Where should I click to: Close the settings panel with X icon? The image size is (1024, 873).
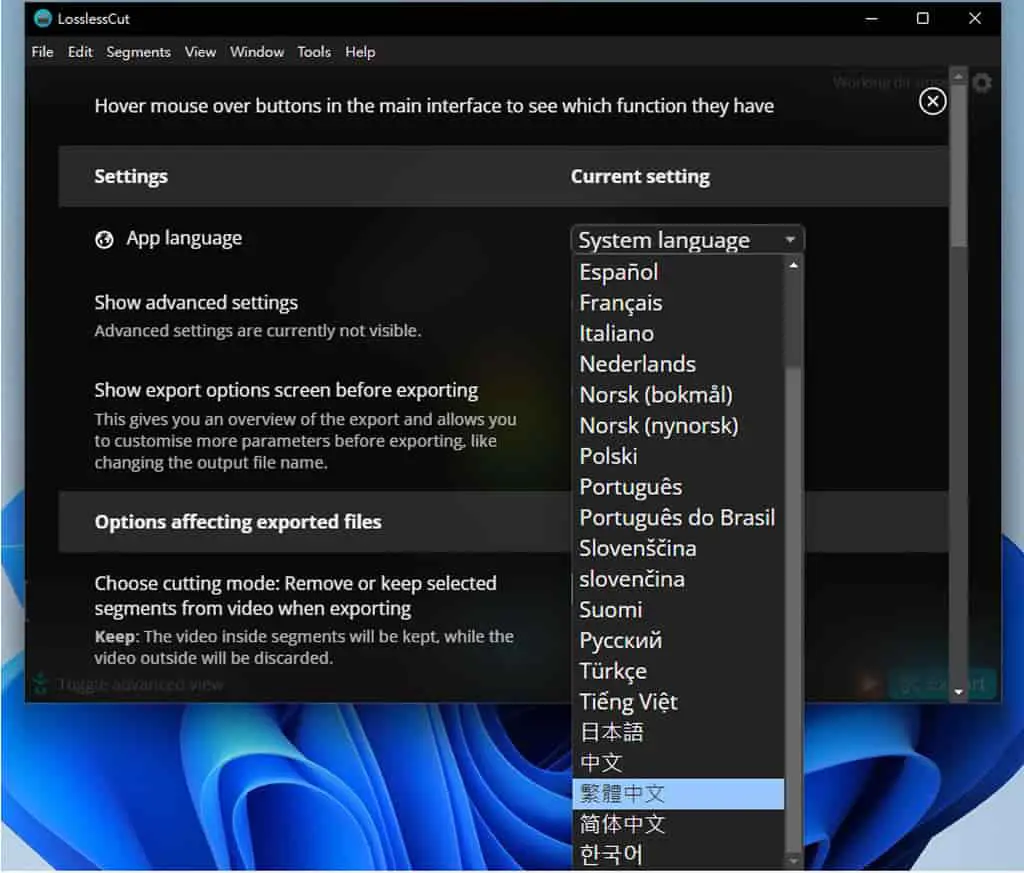[932, 101]
